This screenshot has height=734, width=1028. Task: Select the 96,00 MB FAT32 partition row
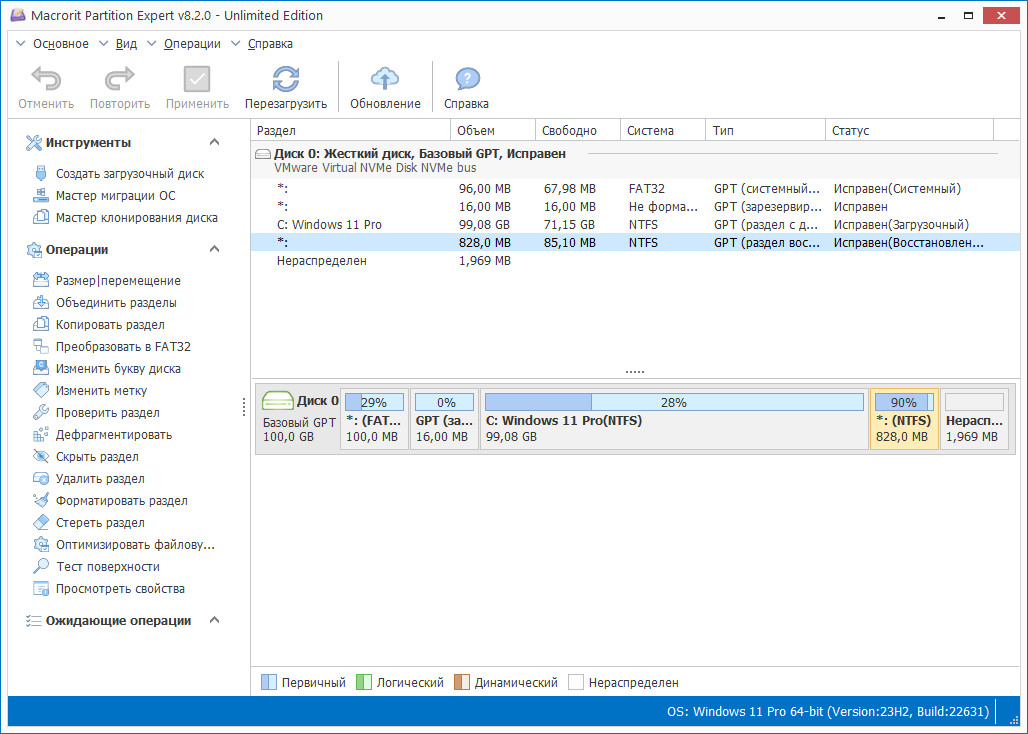click(x=636, y=189)
